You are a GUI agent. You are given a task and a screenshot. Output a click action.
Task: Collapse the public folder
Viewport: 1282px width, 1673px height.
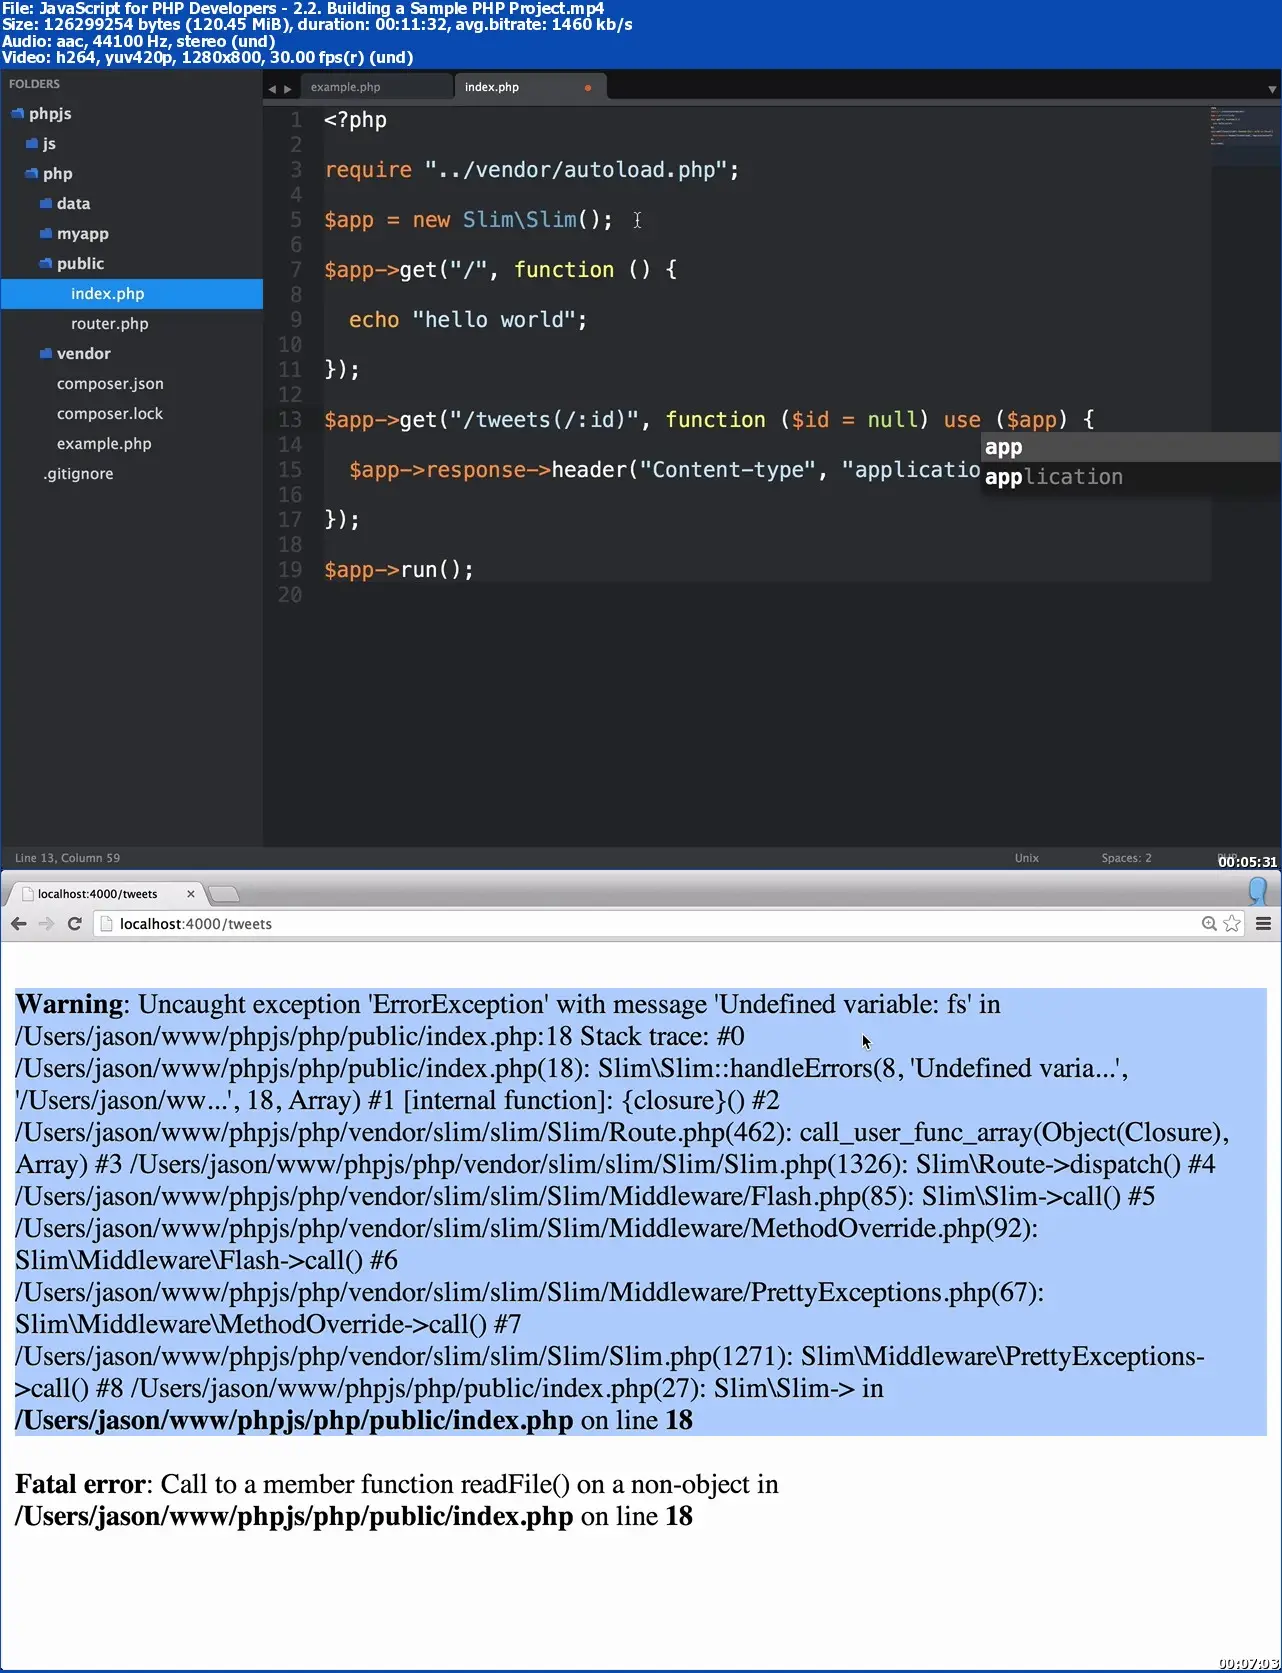point(45,264)
